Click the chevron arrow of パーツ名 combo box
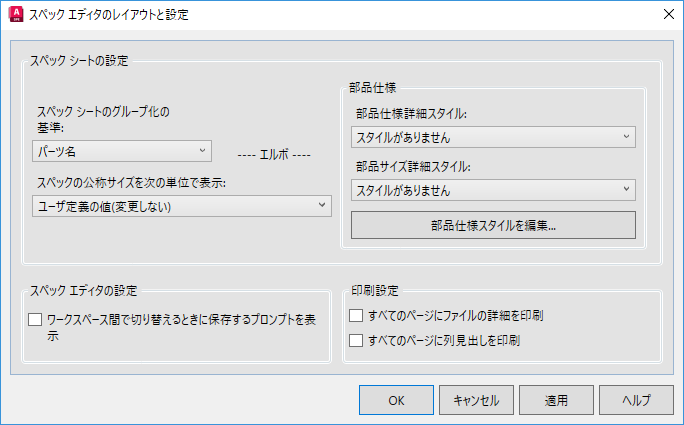The image size is (684, 425). pos(201,150)
